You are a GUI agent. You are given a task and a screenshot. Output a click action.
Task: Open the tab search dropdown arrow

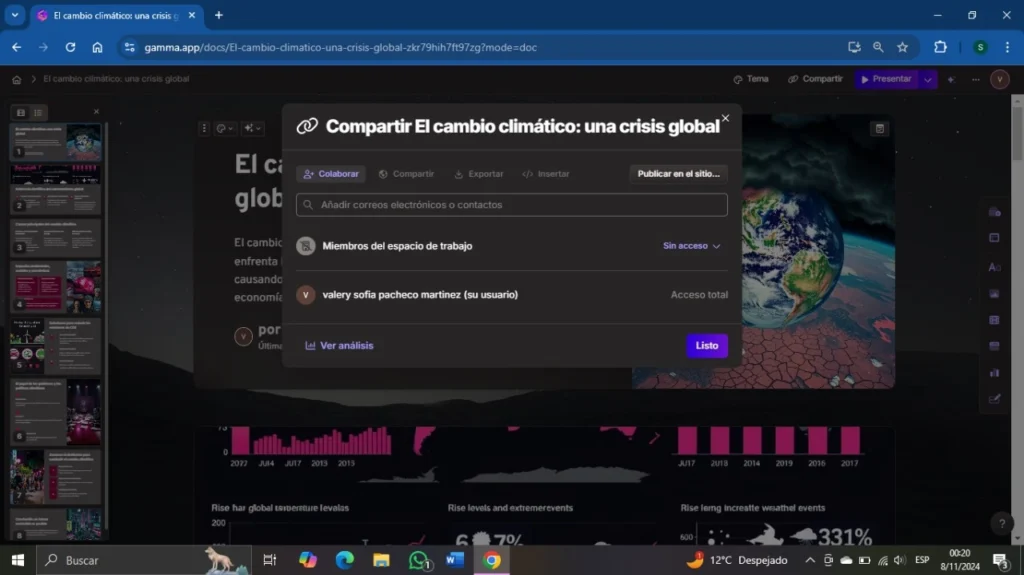14,14
